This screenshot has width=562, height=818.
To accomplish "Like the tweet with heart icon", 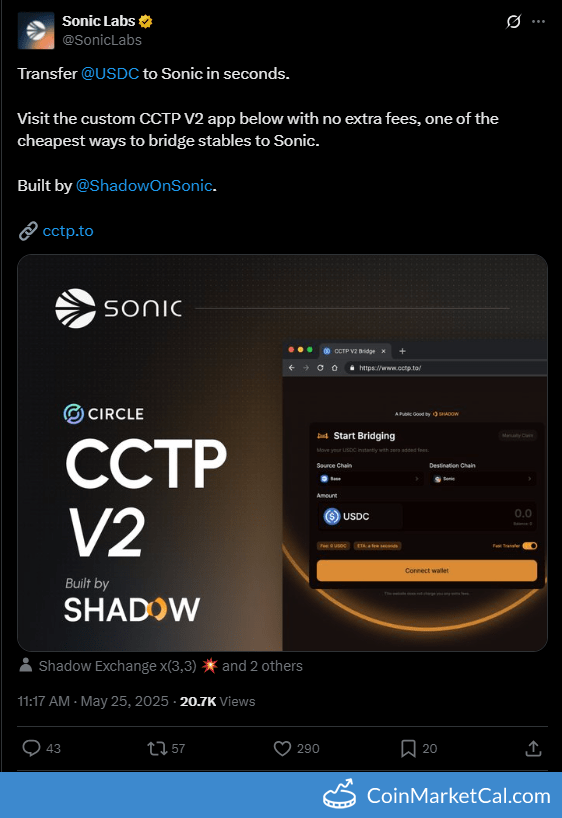I will [x=282, y=749].
